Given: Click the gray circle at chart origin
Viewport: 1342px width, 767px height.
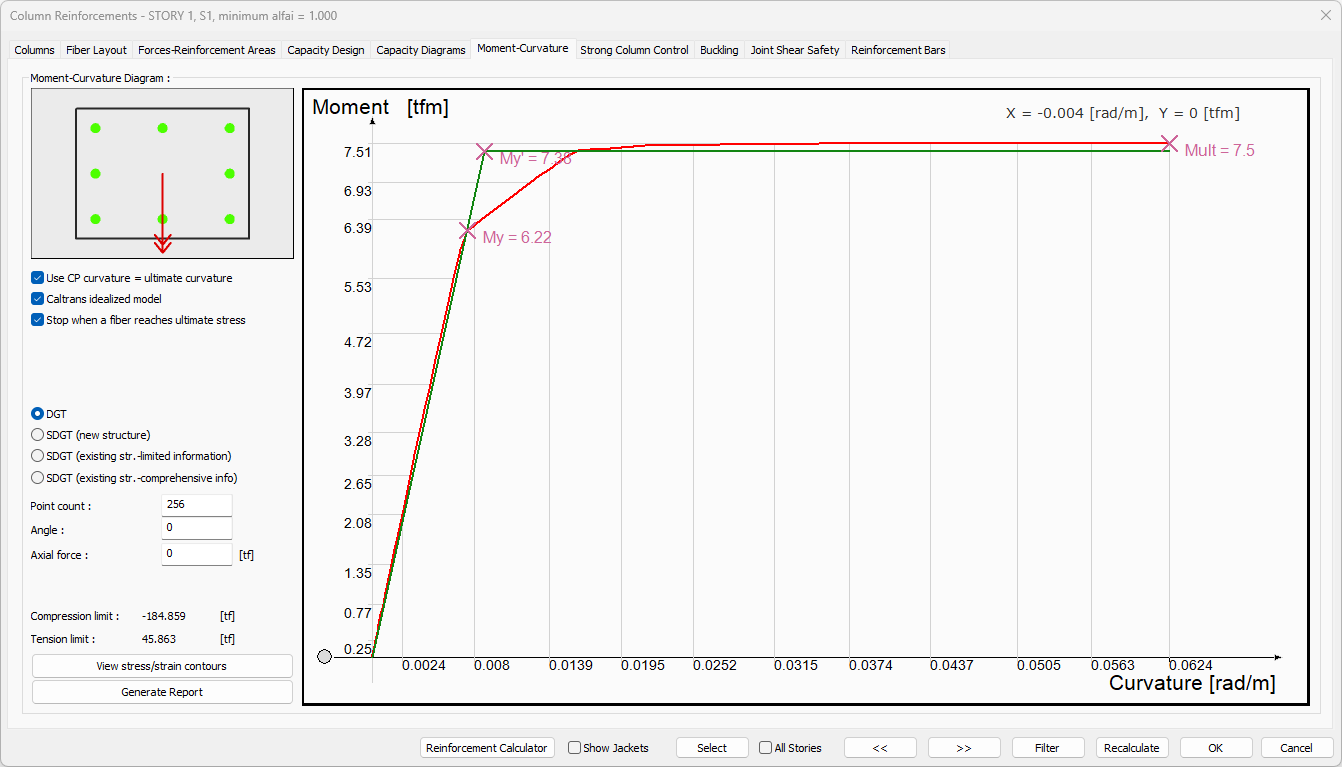Looking at the screenshot, I should pos(324,657).
